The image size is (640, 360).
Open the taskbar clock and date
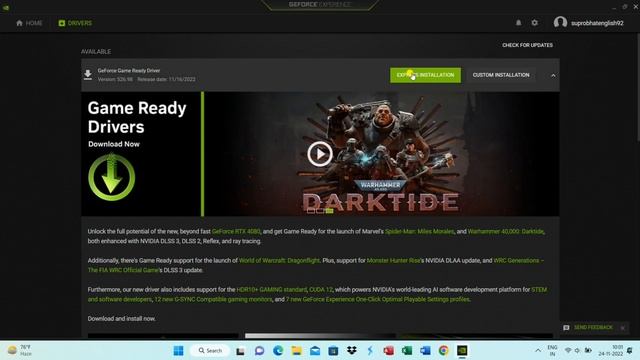click(x=611, y=351)
